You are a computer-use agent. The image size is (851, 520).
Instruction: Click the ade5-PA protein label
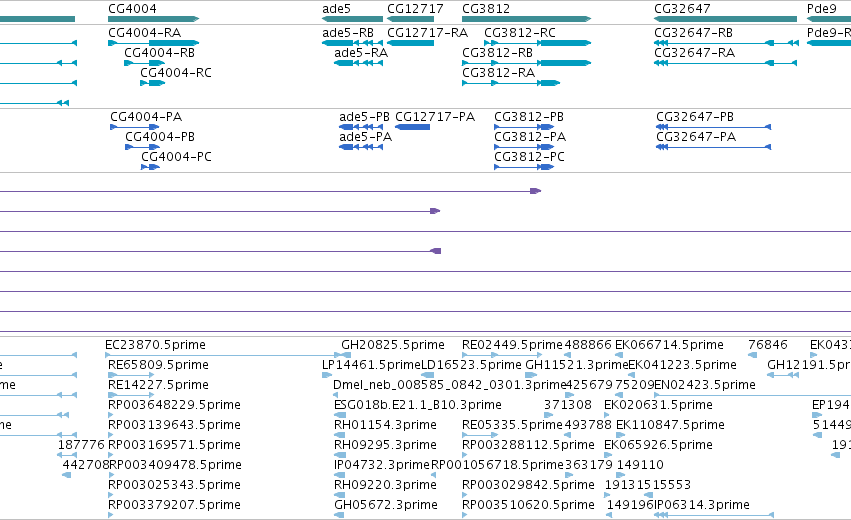(365, 137)
